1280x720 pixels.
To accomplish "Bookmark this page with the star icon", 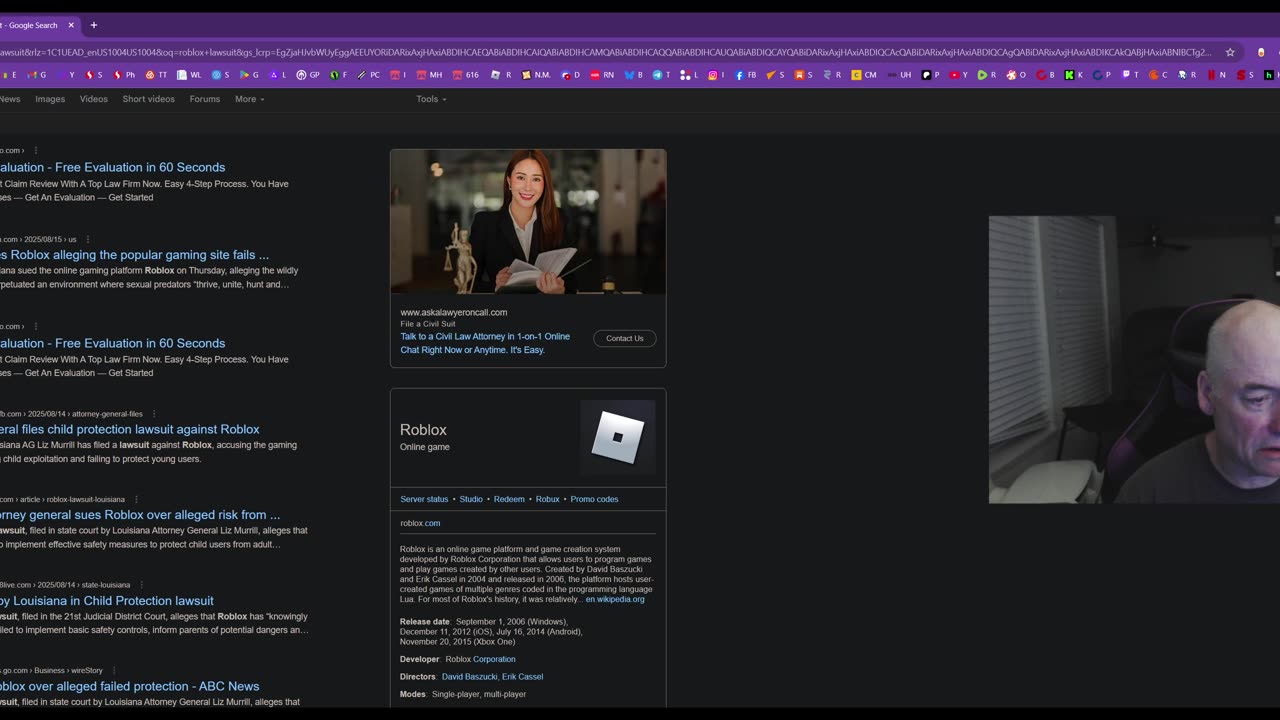I will click(1231, 52).
